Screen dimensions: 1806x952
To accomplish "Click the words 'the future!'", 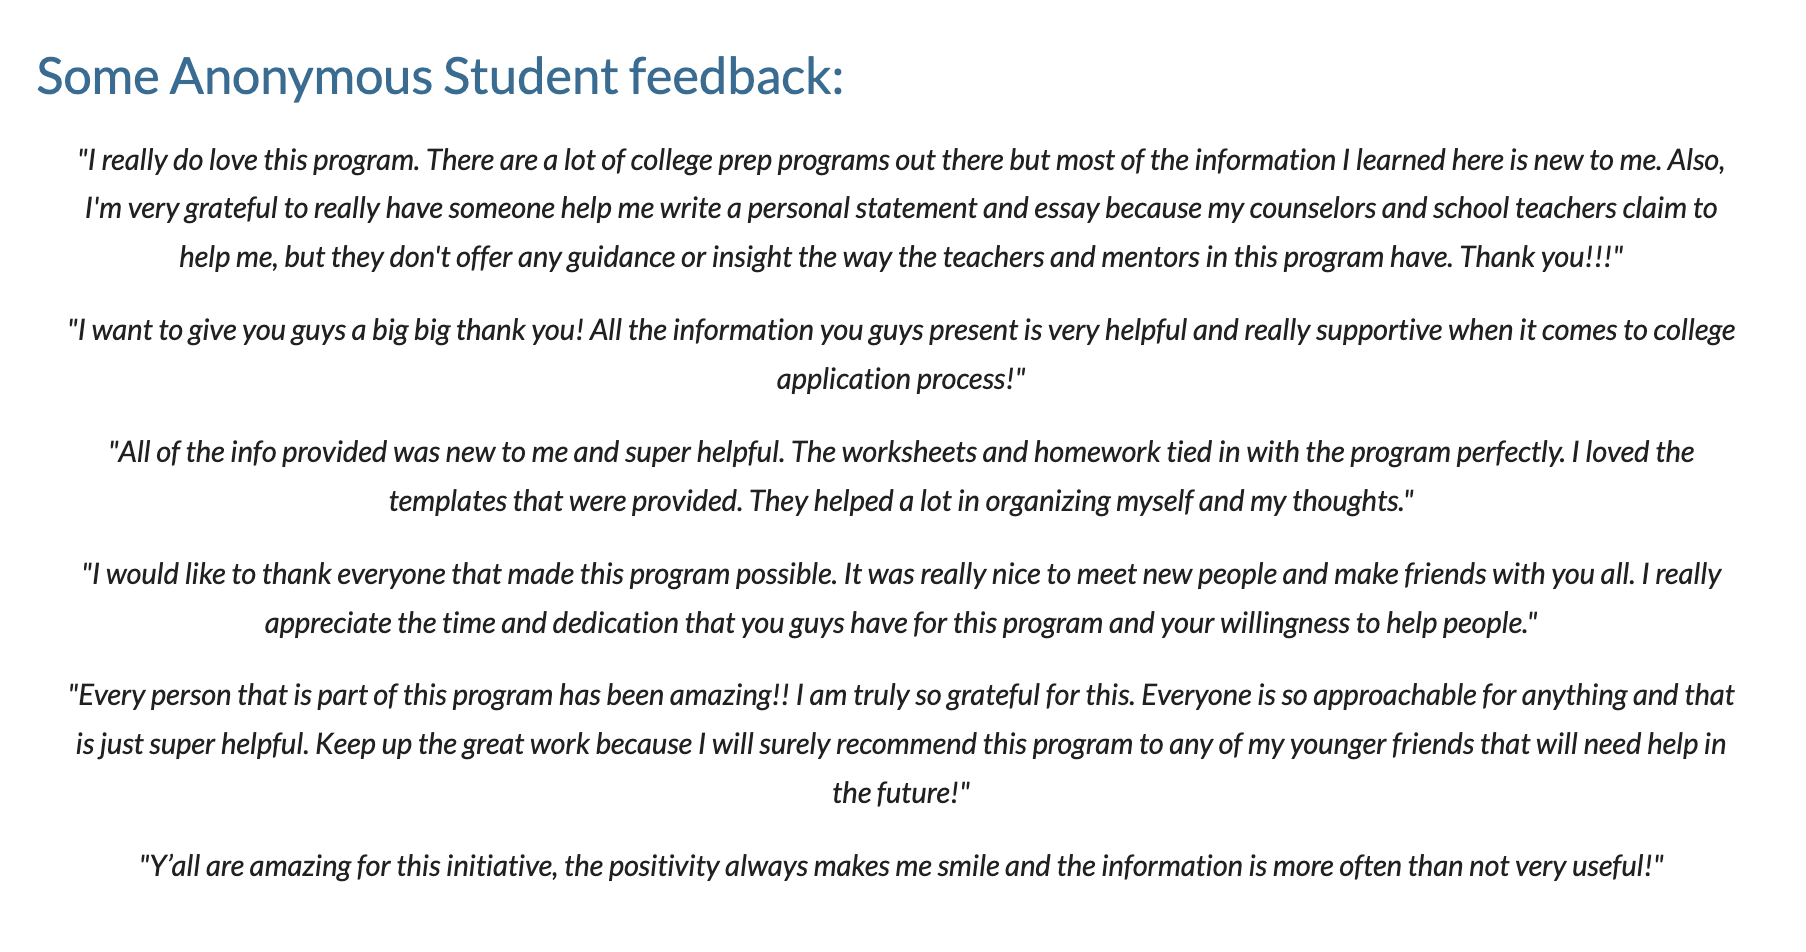I will tap(901, 794).
